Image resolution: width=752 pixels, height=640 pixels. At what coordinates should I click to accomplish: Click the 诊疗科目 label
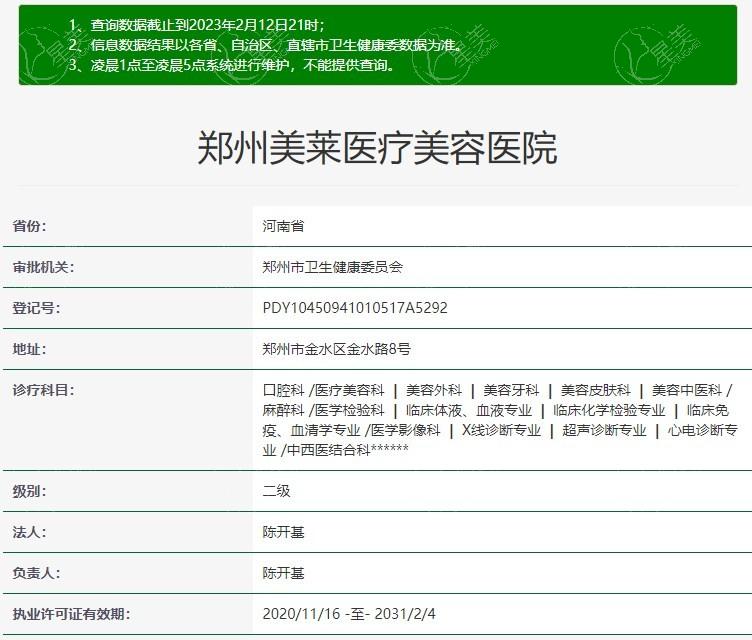pyautogui.click(x=43, y=390)
